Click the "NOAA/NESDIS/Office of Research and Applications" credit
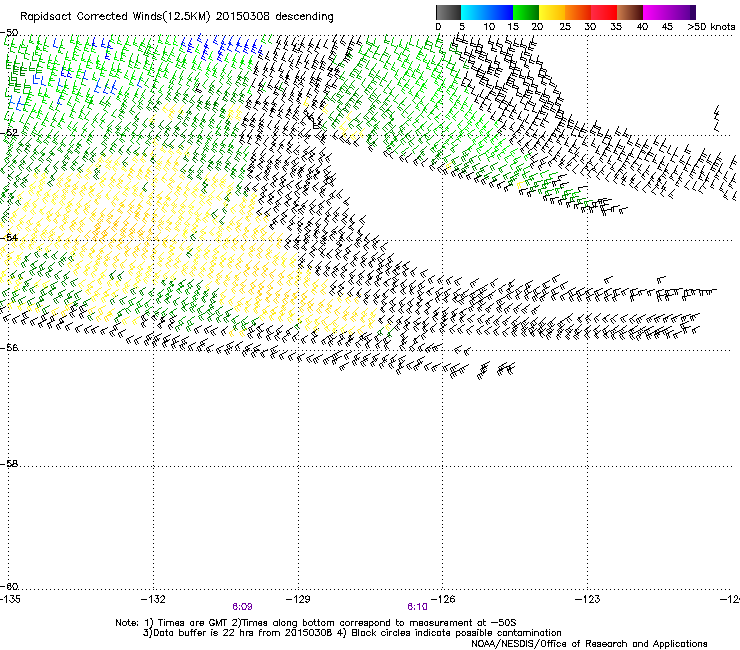The width and height of the screenshot is (740, 650). click(589, 644)
